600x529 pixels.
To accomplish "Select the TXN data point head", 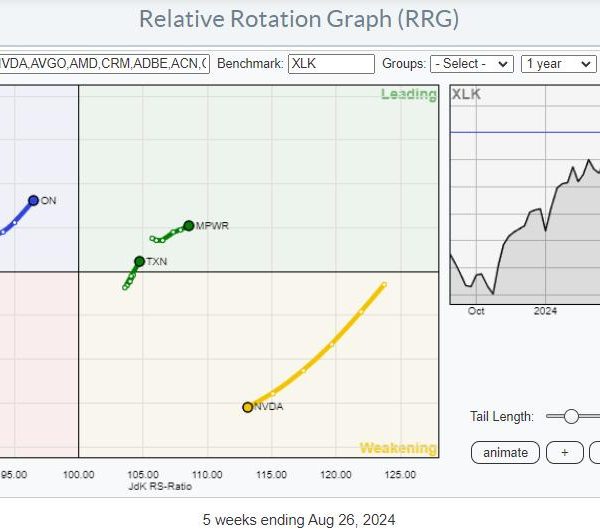I will pyautogui.click(x=140, y=261).
